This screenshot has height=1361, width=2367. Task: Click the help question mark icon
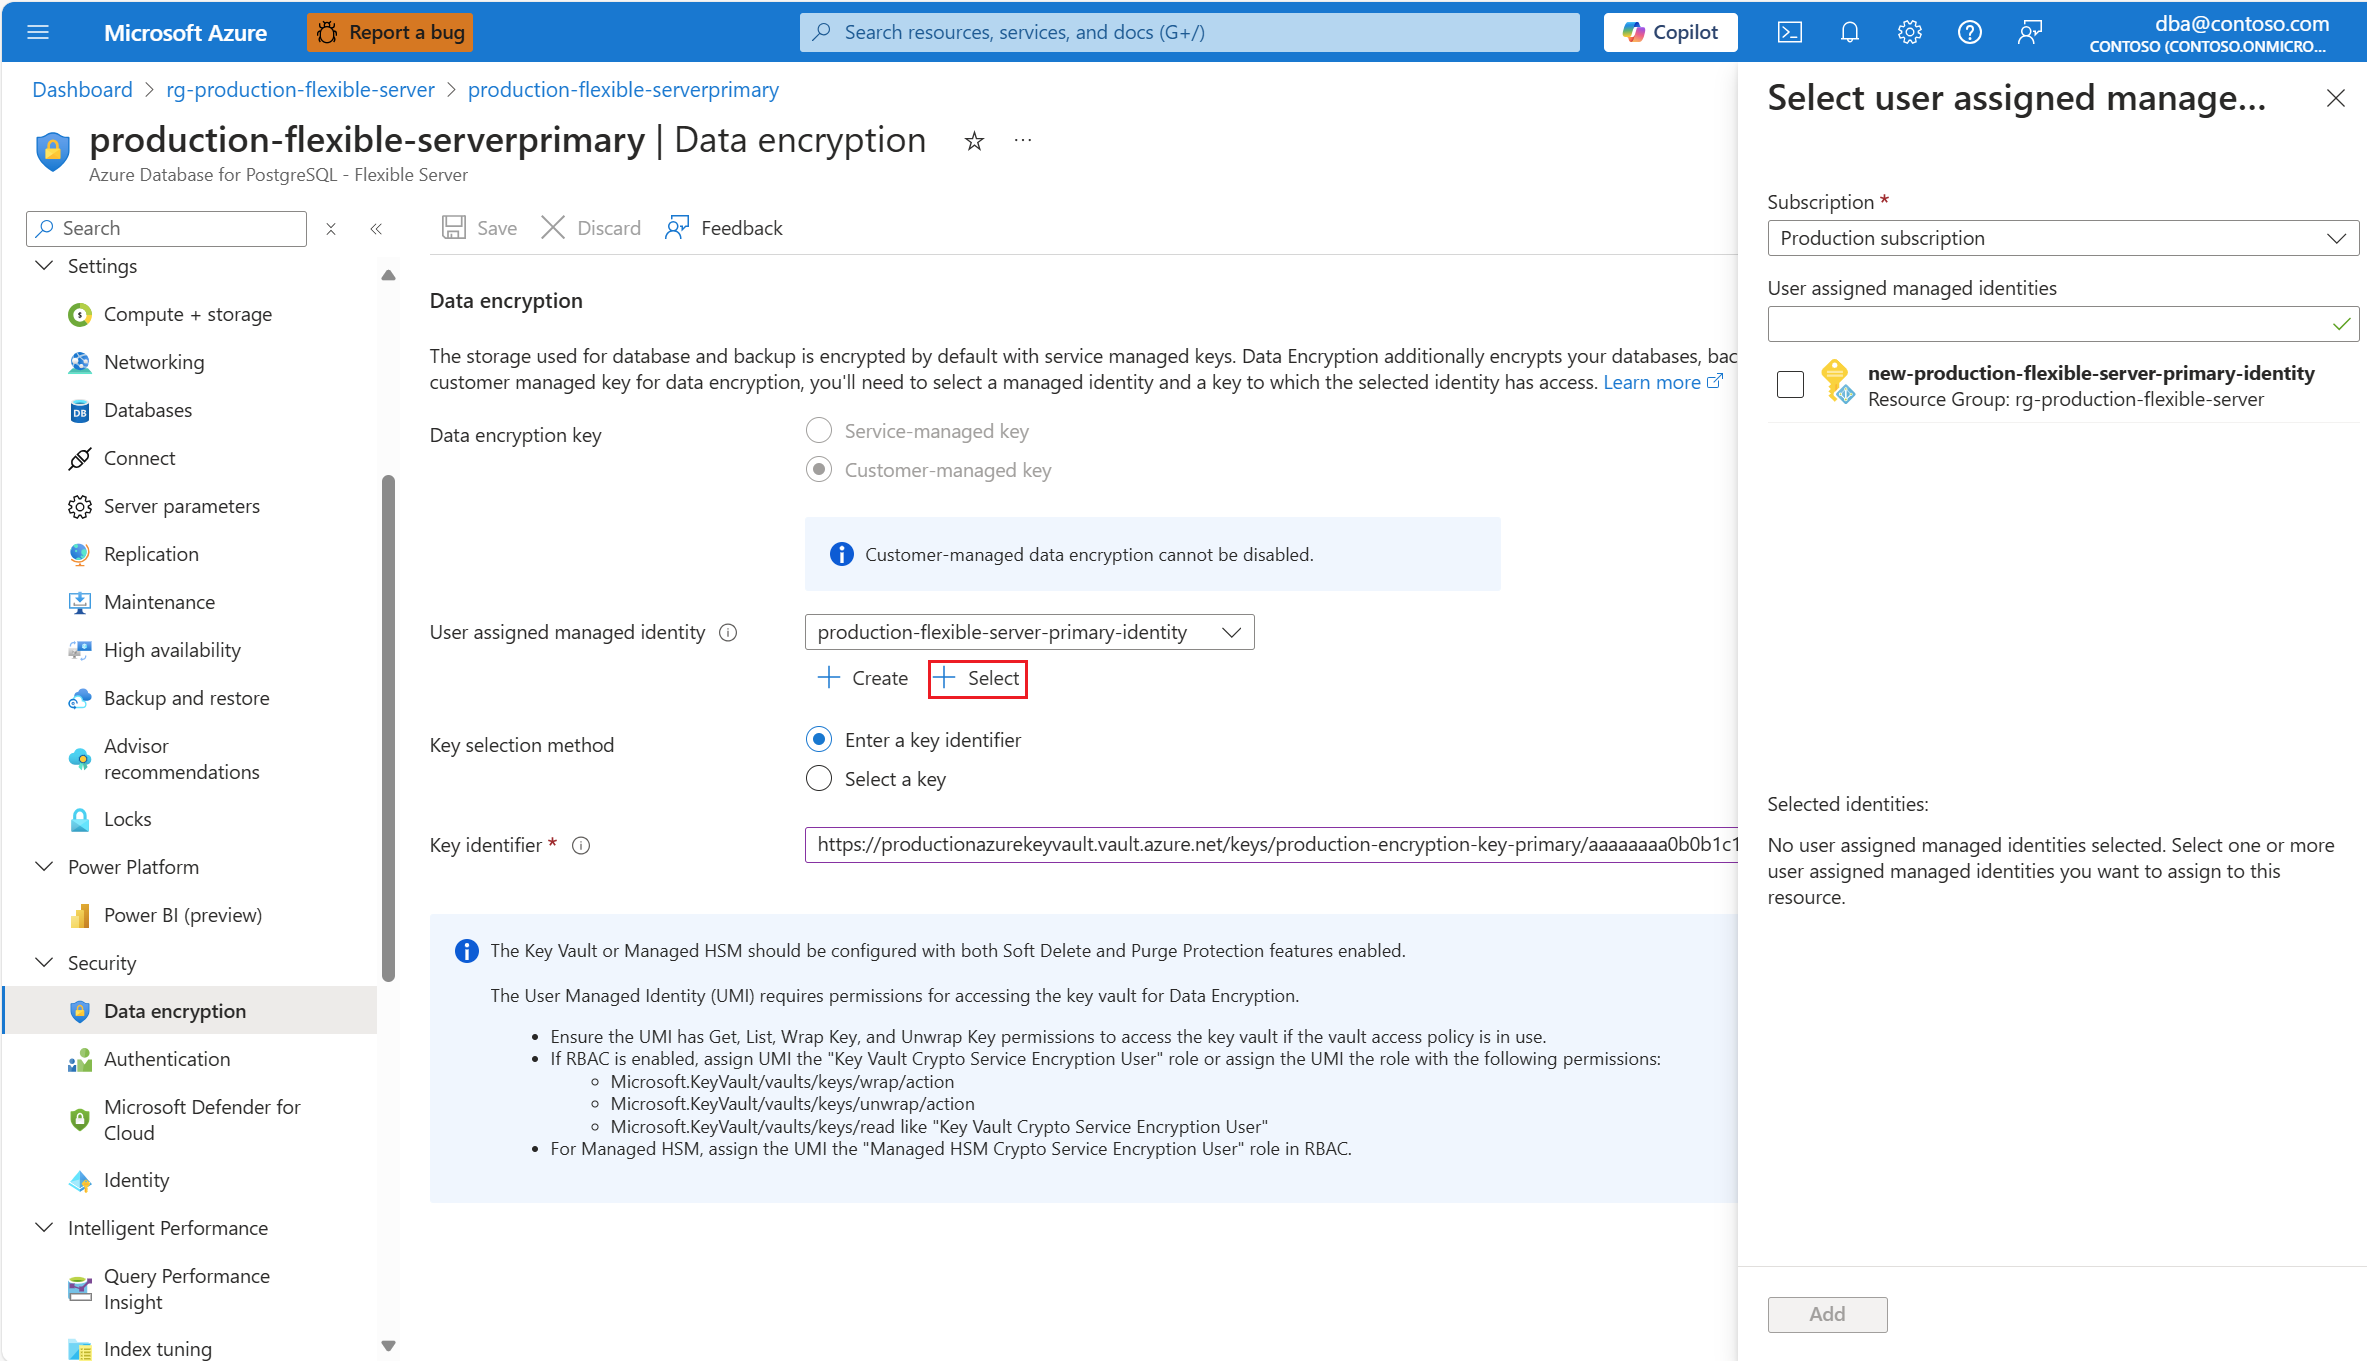coord(1969,32)
